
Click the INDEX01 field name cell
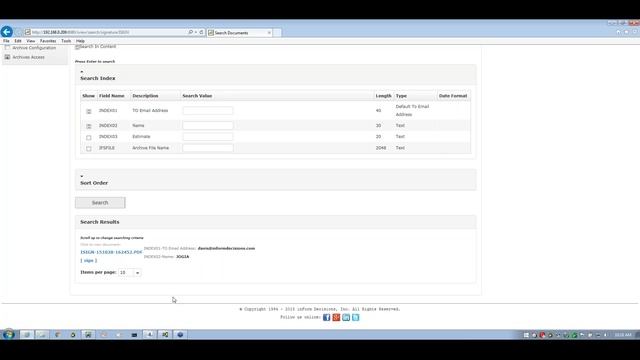coord(108,111)
